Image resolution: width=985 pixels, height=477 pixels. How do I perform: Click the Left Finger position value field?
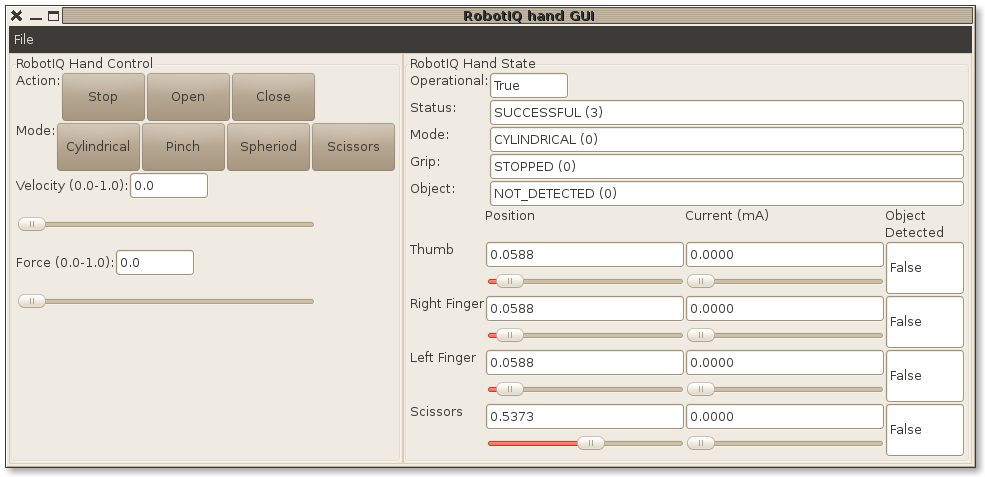coord(585,363)
